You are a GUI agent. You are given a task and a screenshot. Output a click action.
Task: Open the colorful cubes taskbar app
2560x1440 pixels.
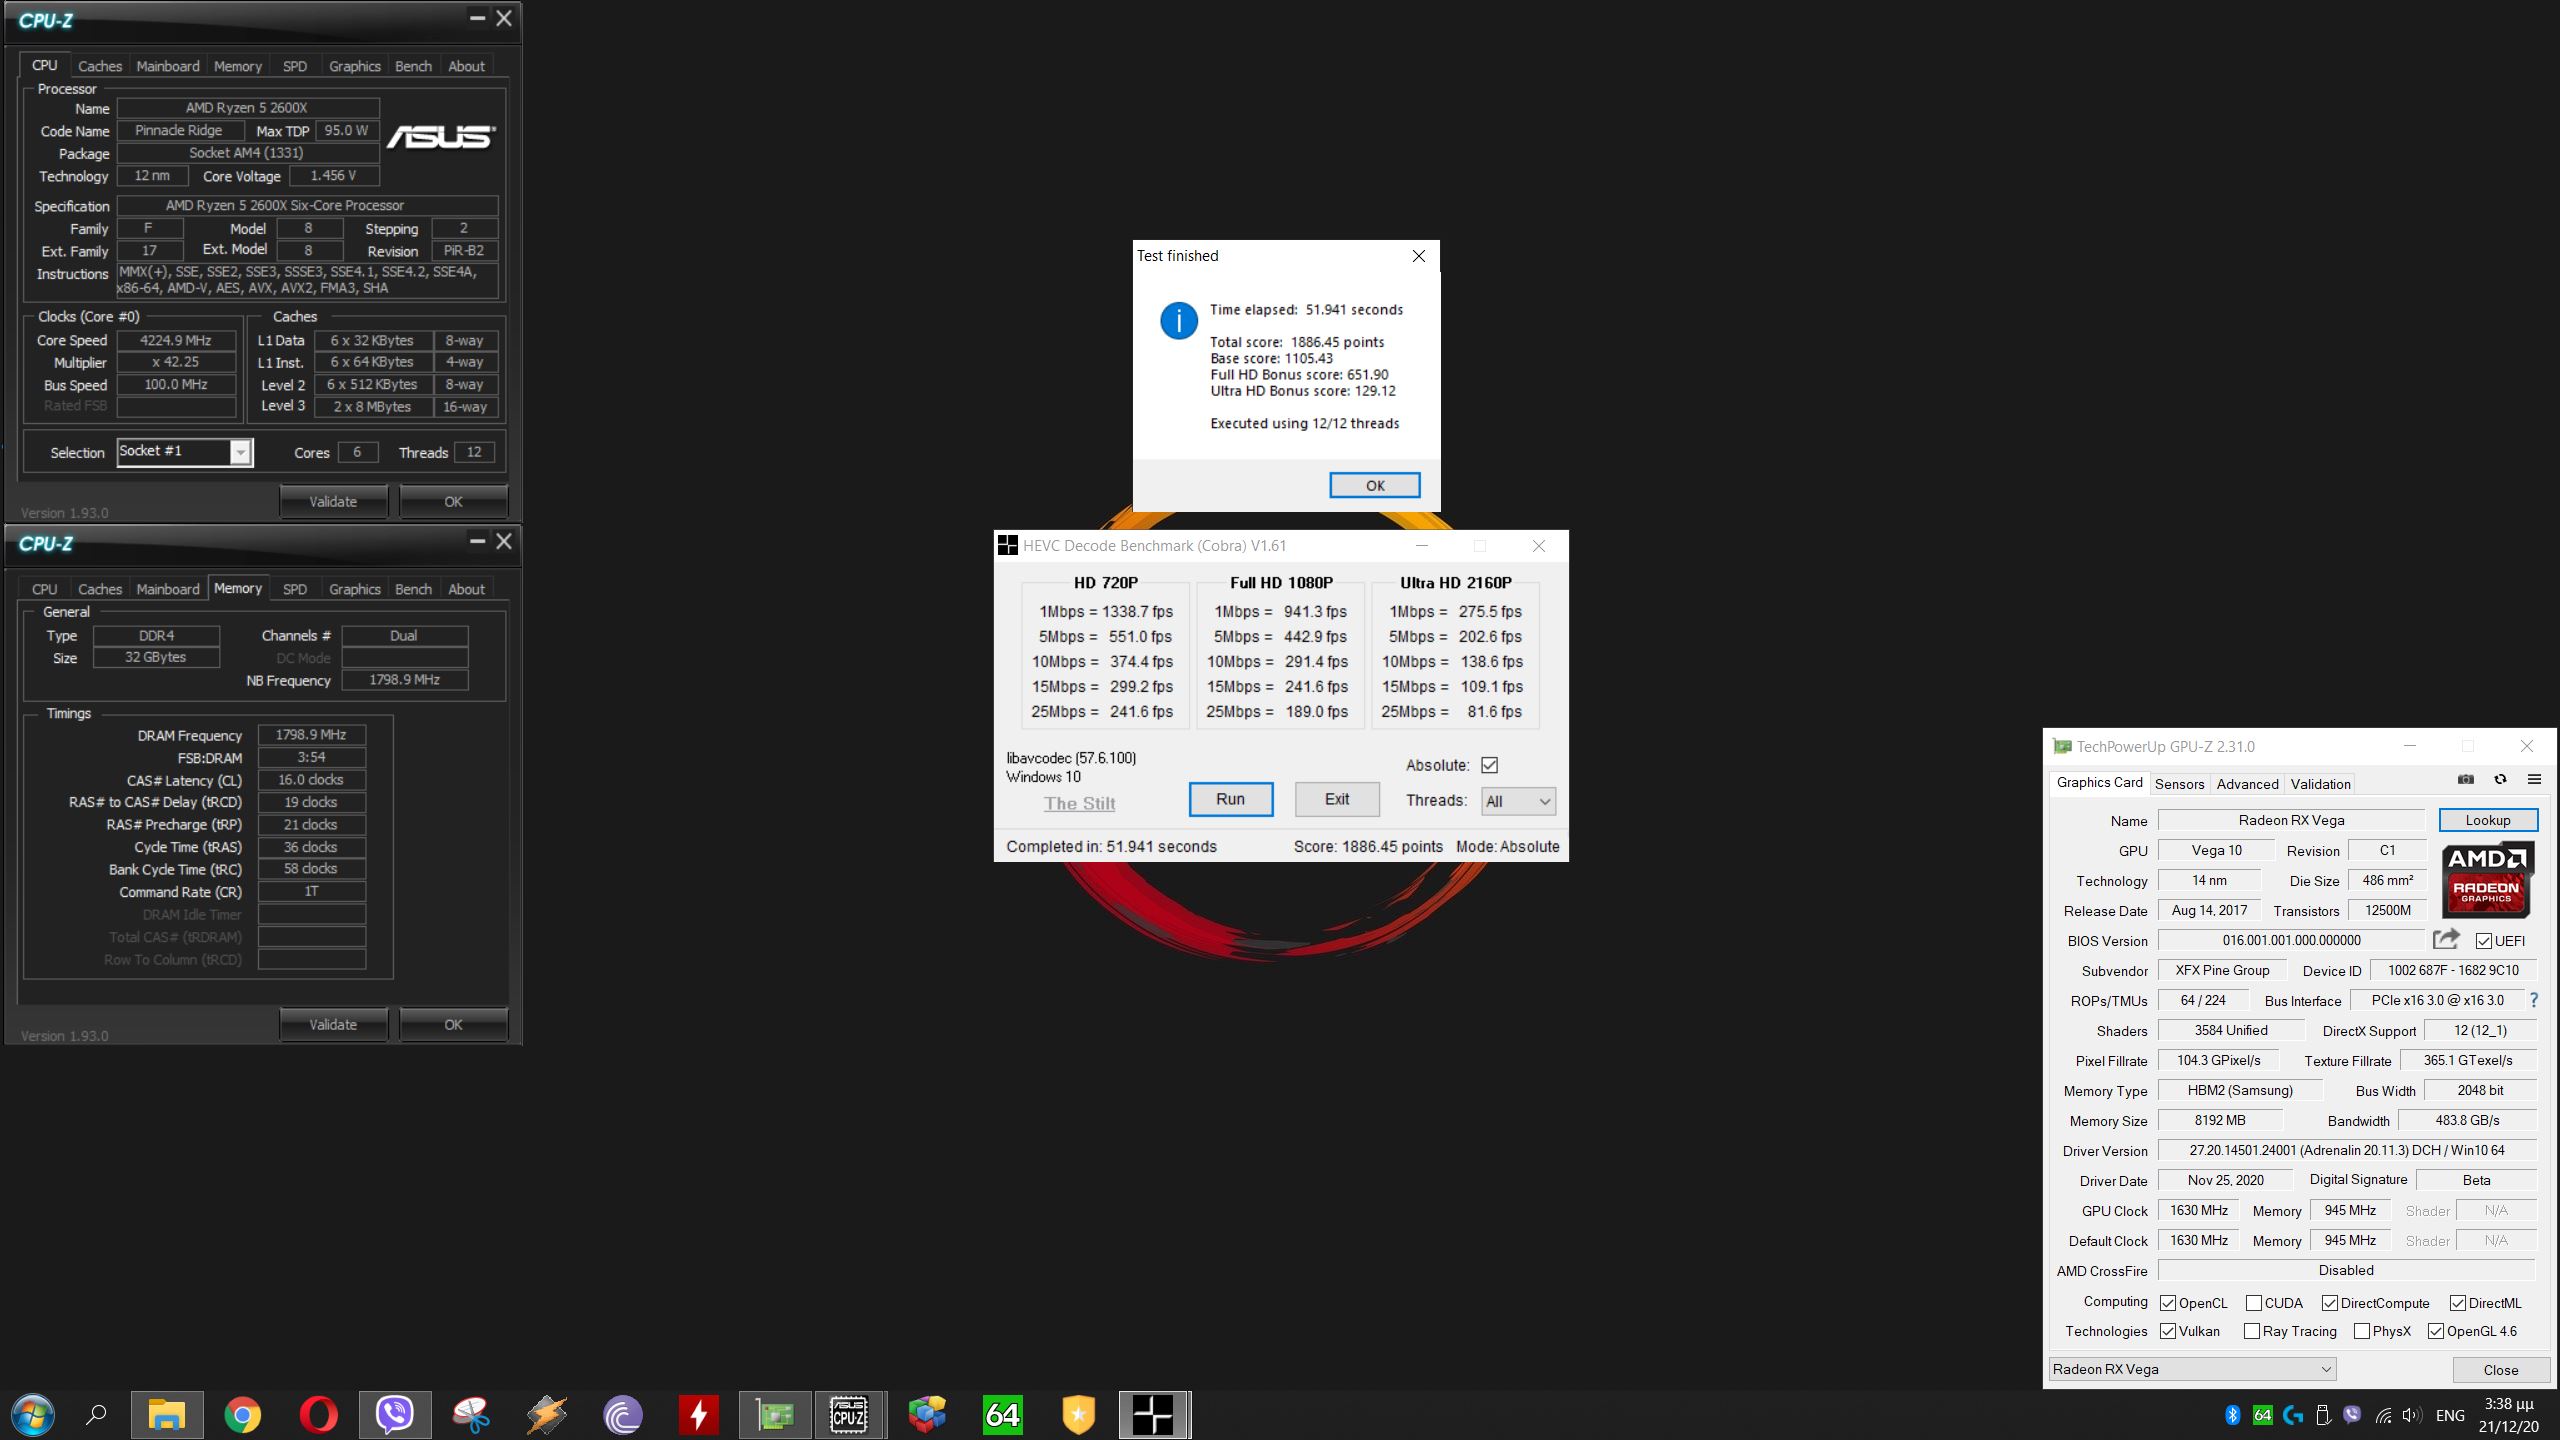927,1415
